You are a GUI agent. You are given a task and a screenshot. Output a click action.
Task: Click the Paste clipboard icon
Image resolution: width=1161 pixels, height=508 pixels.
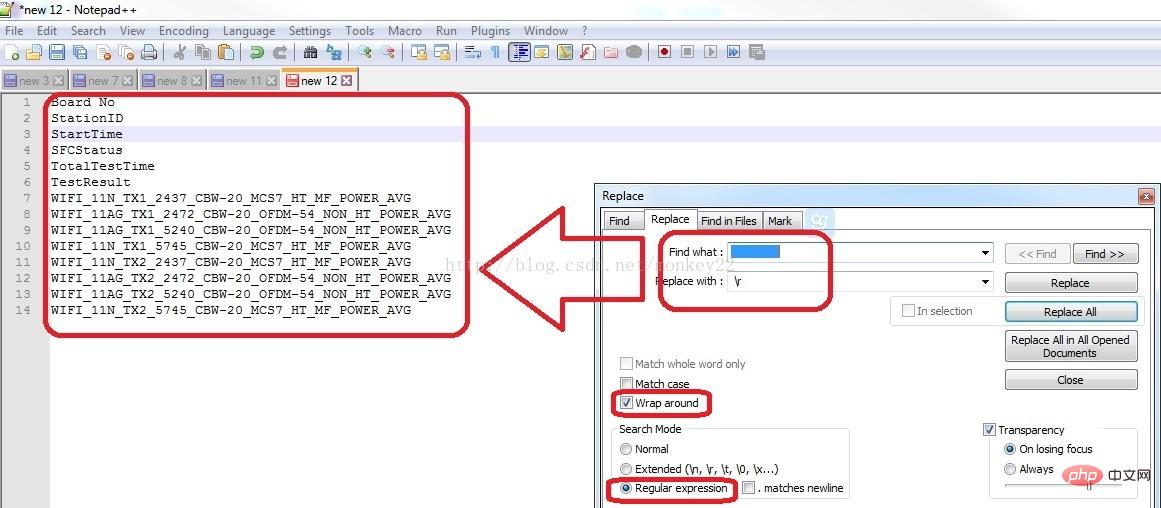tap(227, 53)
